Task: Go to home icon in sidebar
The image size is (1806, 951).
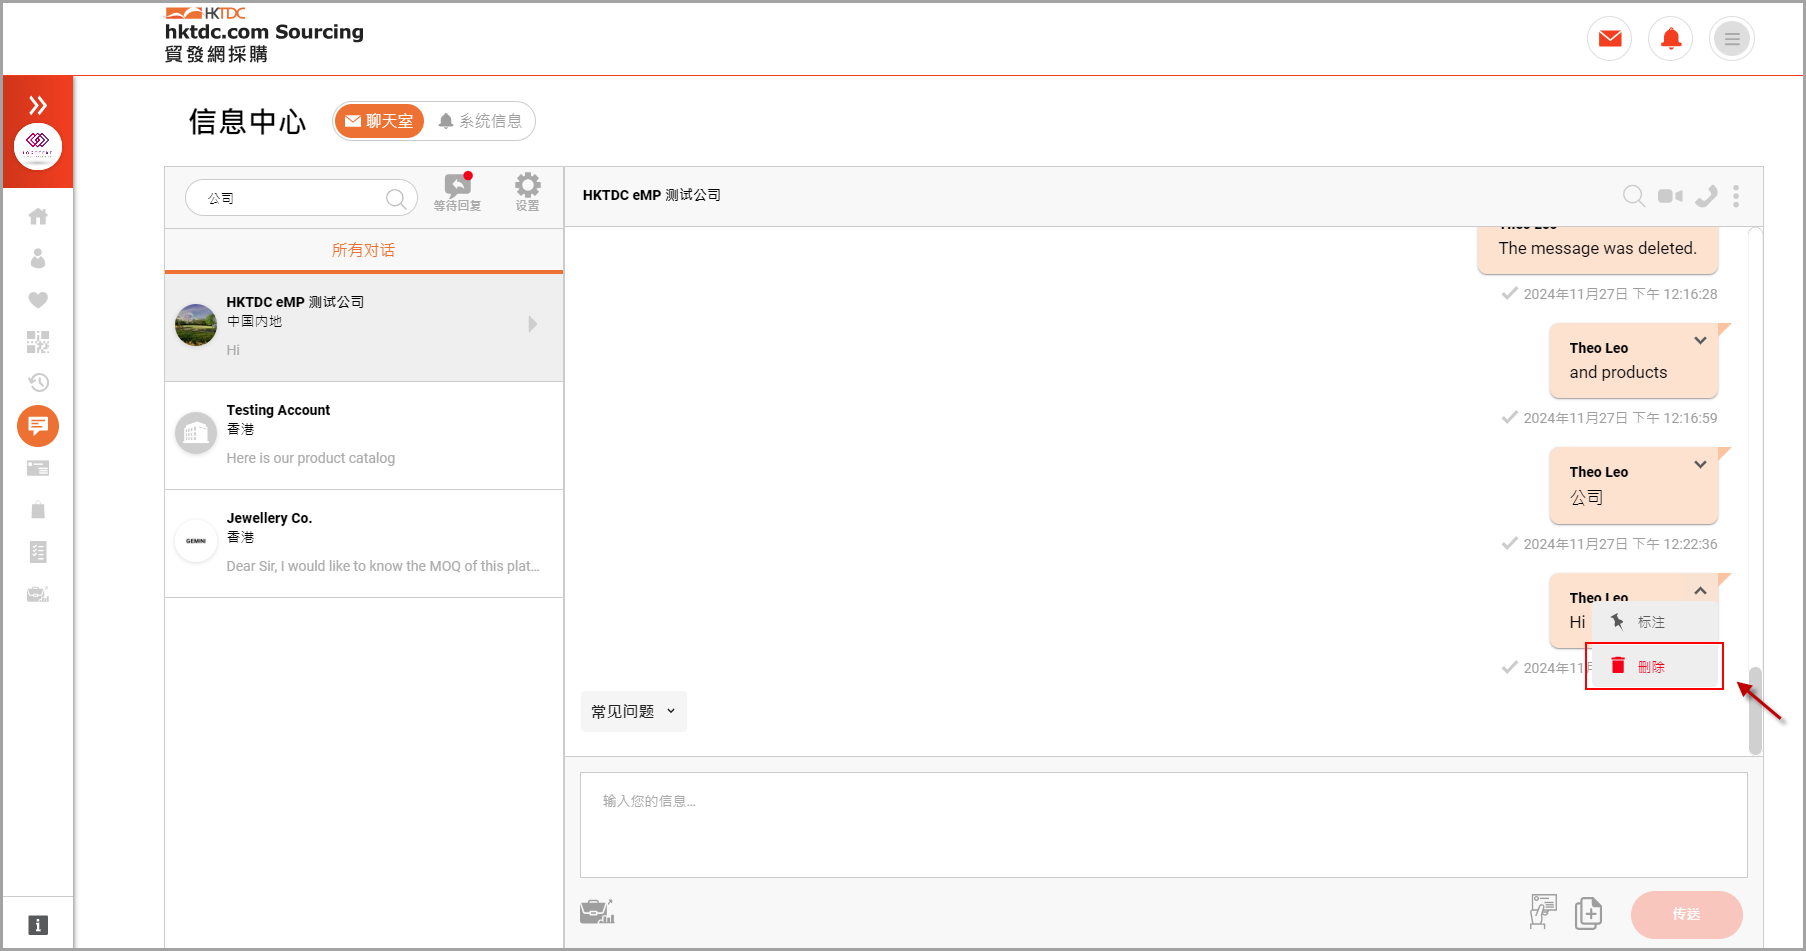Action: [38, 216]
